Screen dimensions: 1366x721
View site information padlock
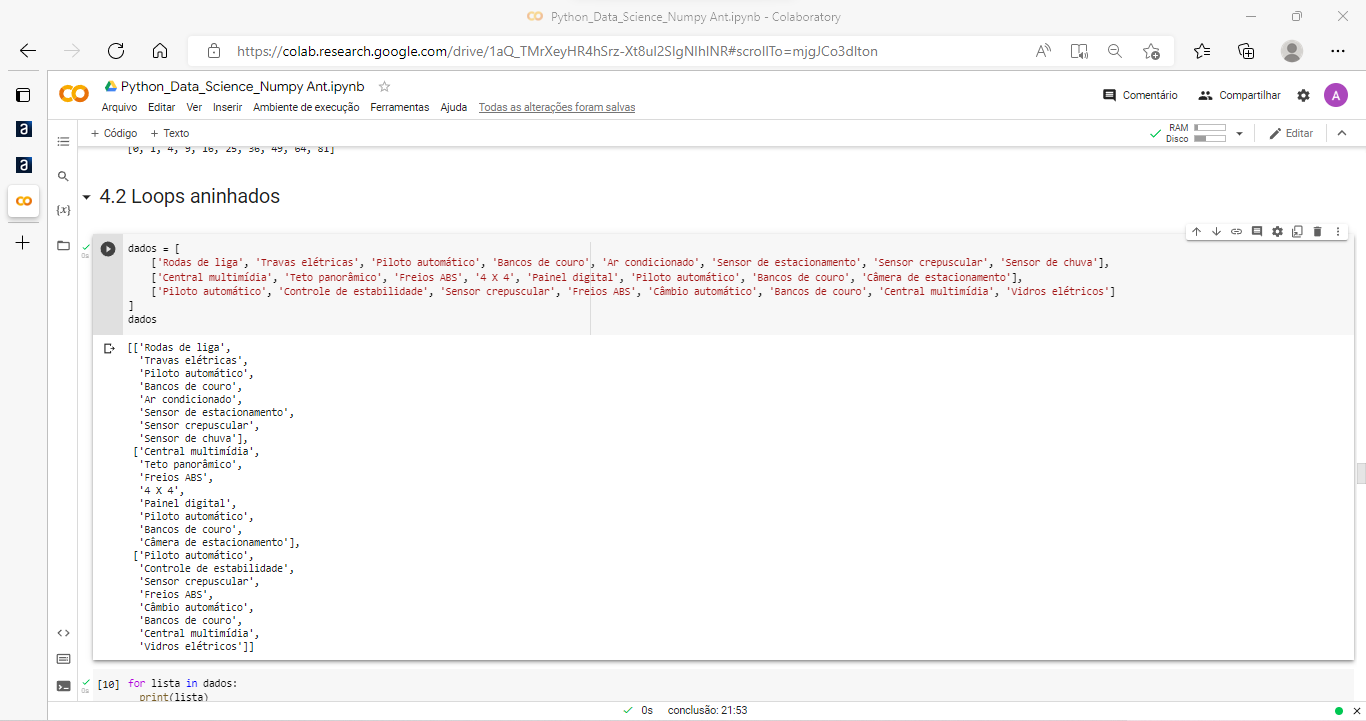pyautogui.click(x=213, y=51)
